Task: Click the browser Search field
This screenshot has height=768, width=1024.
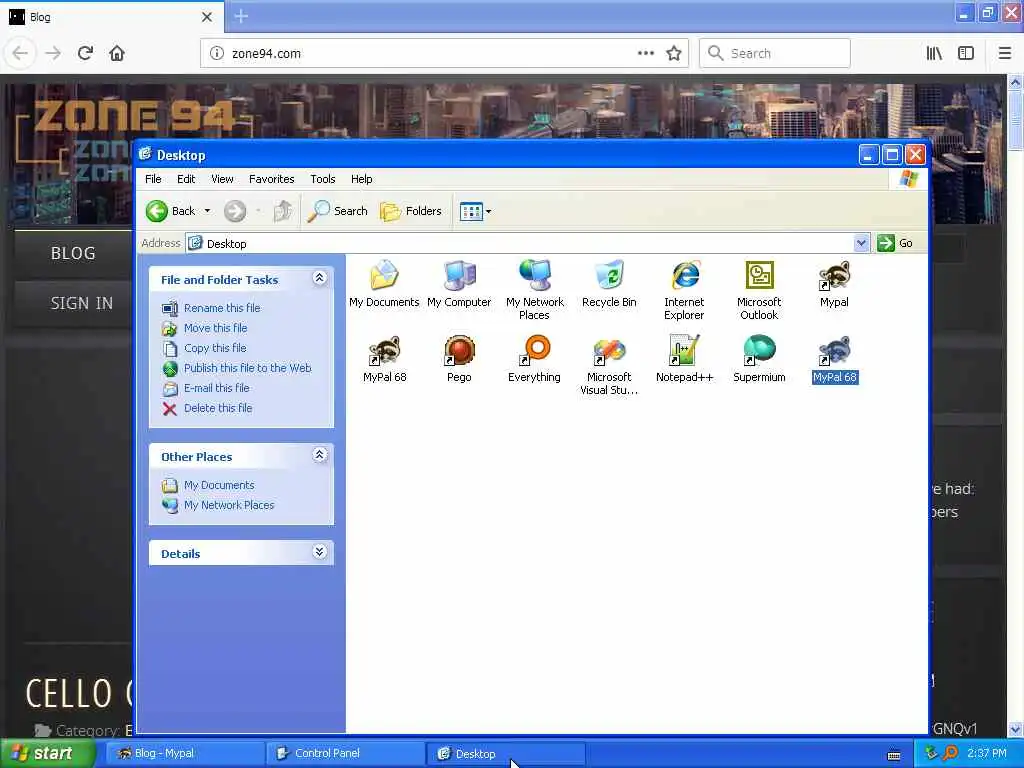Action: [775, 54]
